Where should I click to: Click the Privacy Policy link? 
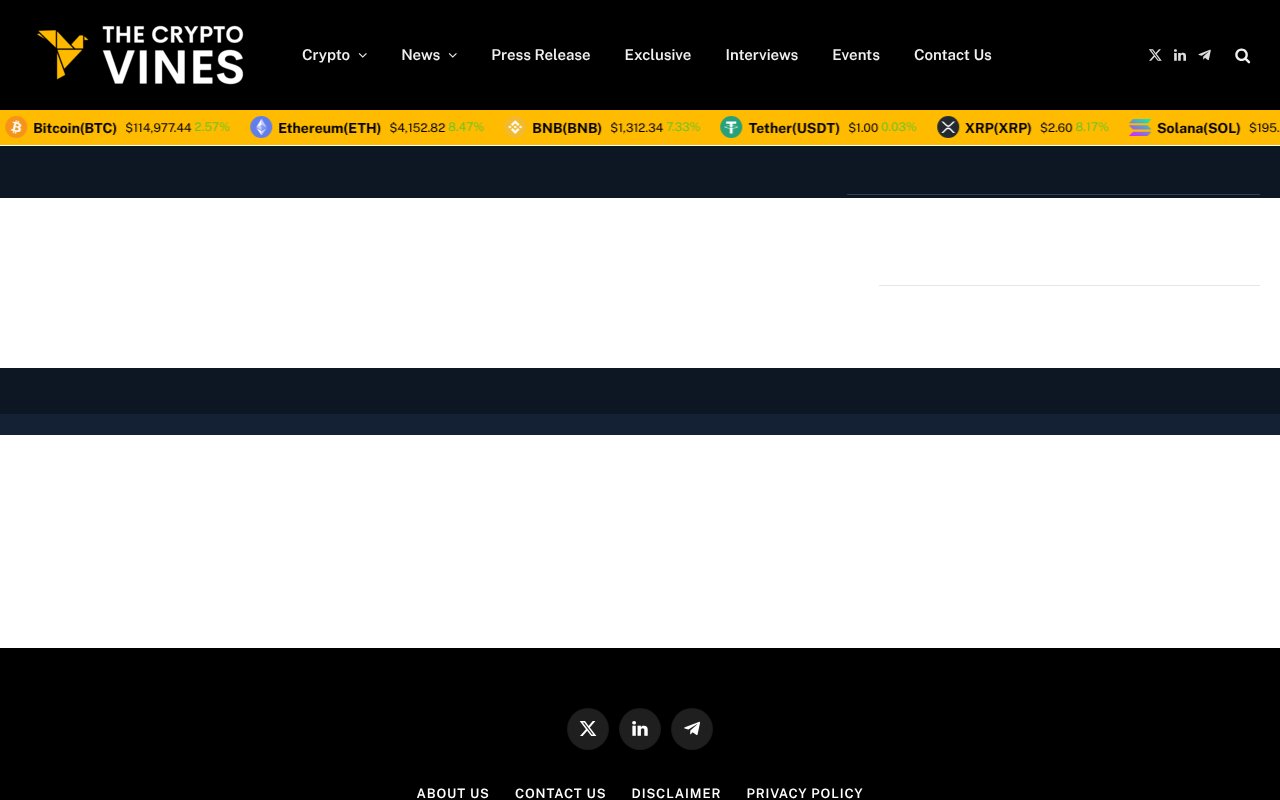point(804,793)
